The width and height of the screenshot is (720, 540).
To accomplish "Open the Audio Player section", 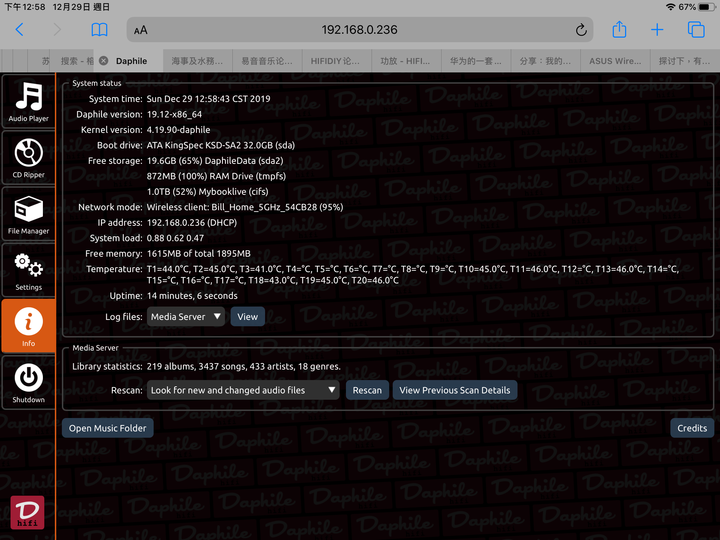I will 28,101.
